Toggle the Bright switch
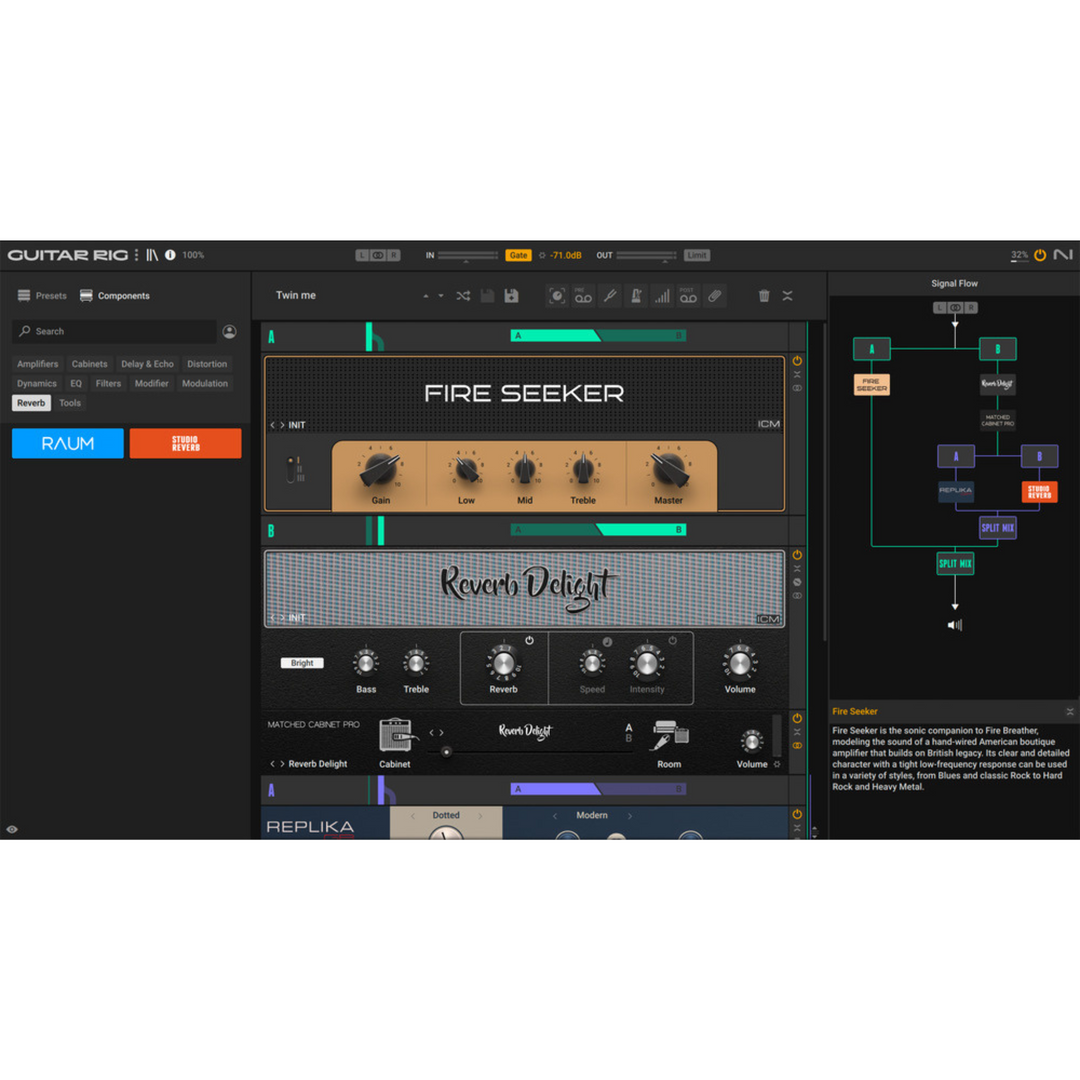 click(x=302, y=663)
